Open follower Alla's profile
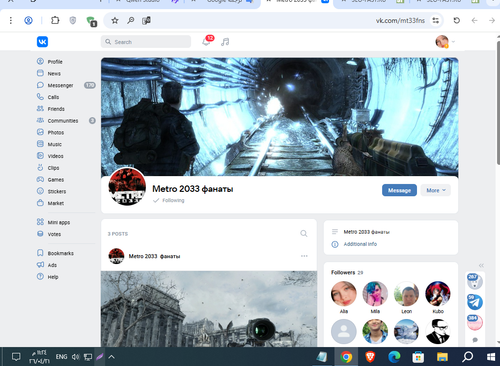This screenshot has height=366, width=500. click(x=344, y=294)
